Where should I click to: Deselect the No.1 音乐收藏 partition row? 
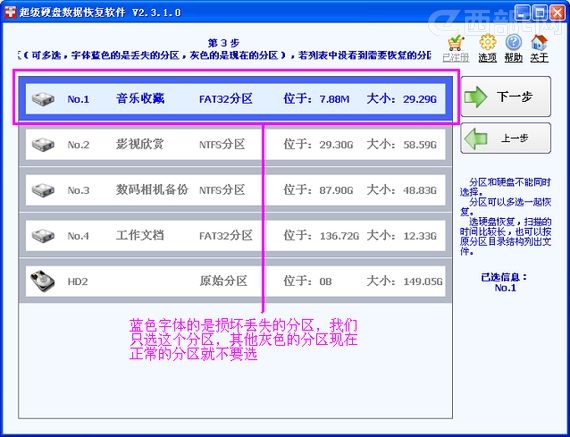tap(236, 99)
